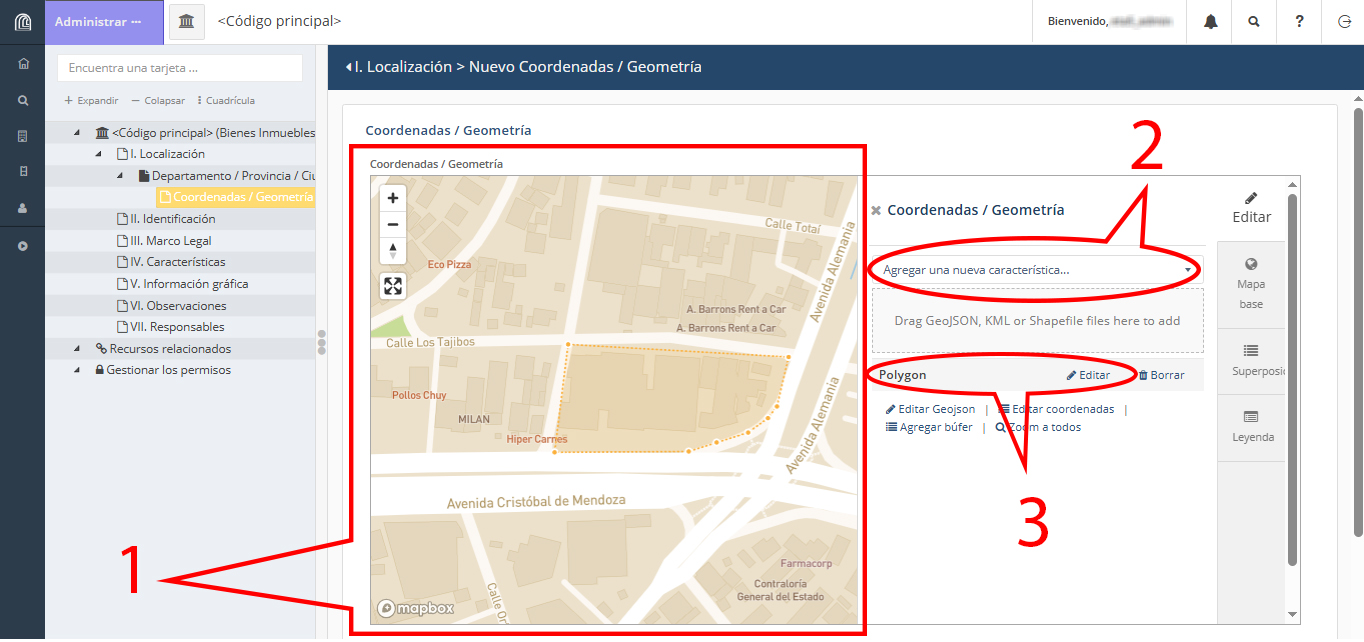This screenshot has width=1364, height=642.
Task: Click the 'Encuentra una tarjeta' search field
Action: (180, 68)
